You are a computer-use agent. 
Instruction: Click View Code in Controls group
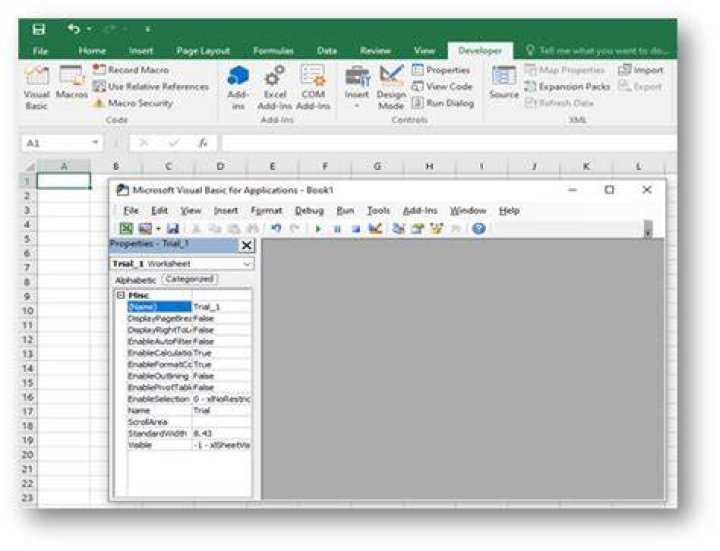[442, 86]
